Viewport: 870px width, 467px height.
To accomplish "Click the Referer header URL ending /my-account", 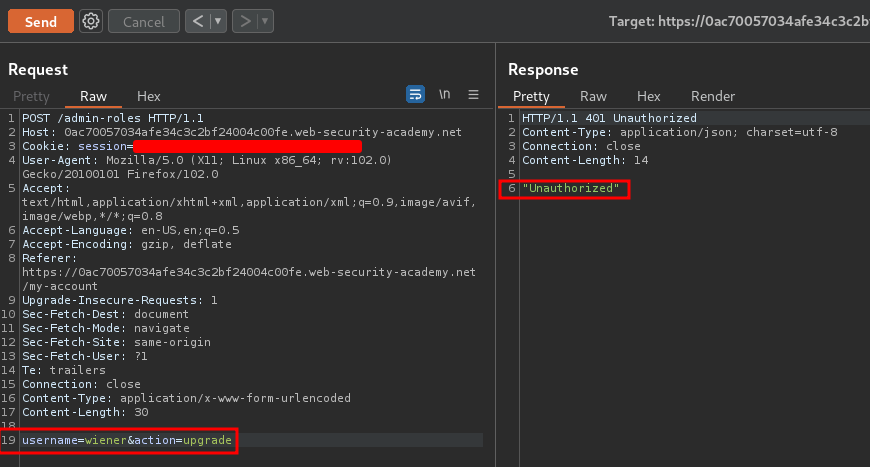I will click(x=249, y=279).
